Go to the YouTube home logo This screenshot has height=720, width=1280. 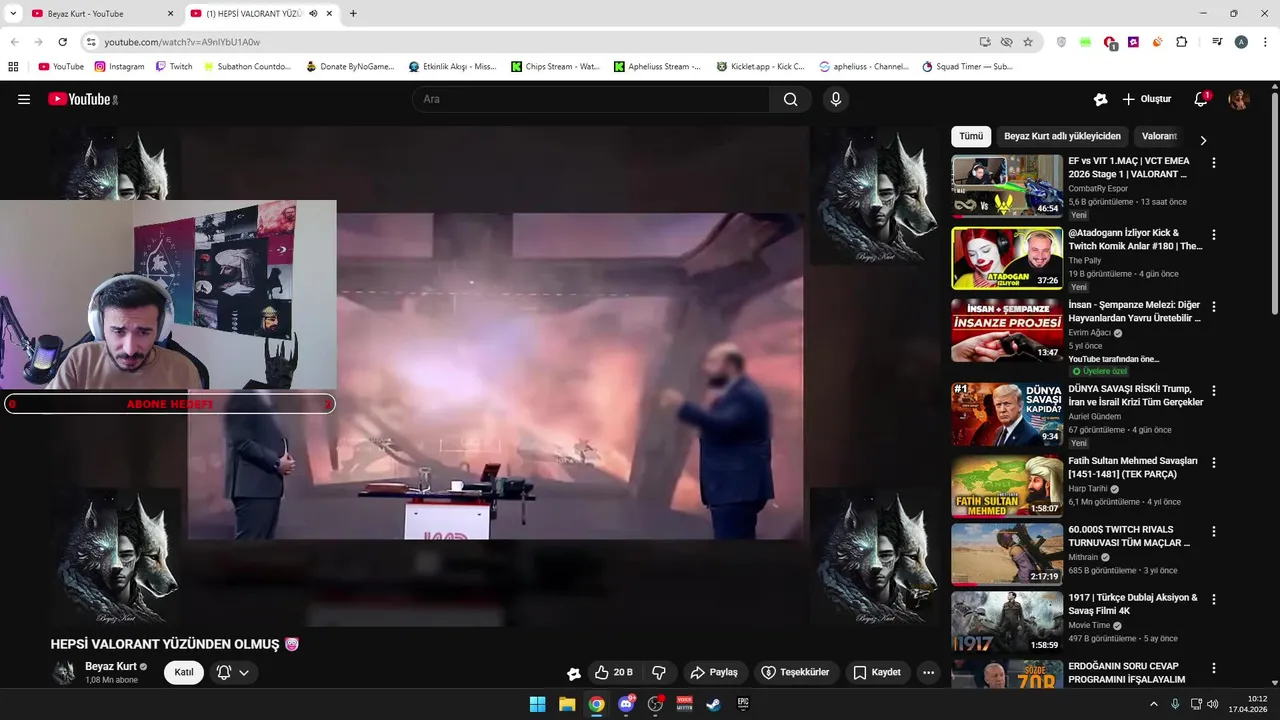click(83, 99)
